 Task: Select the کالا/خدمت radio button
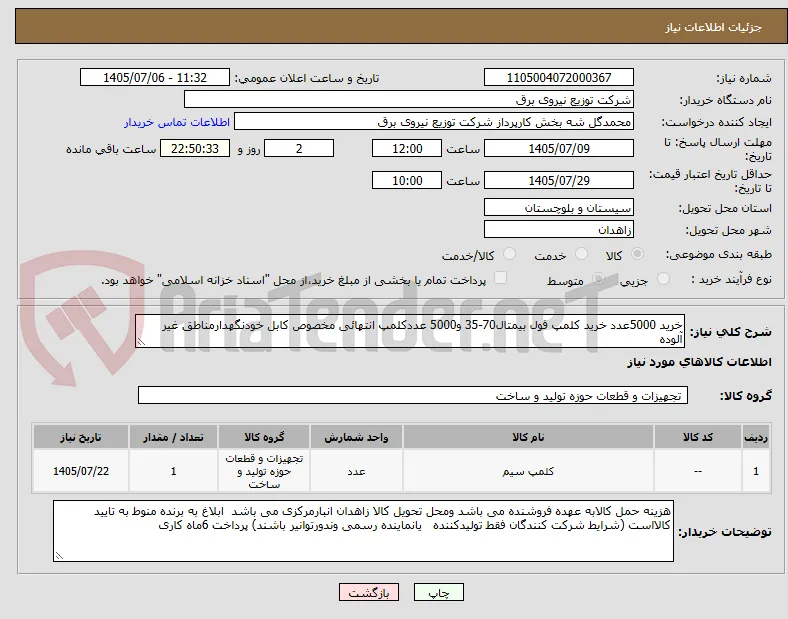click(510, 254)
